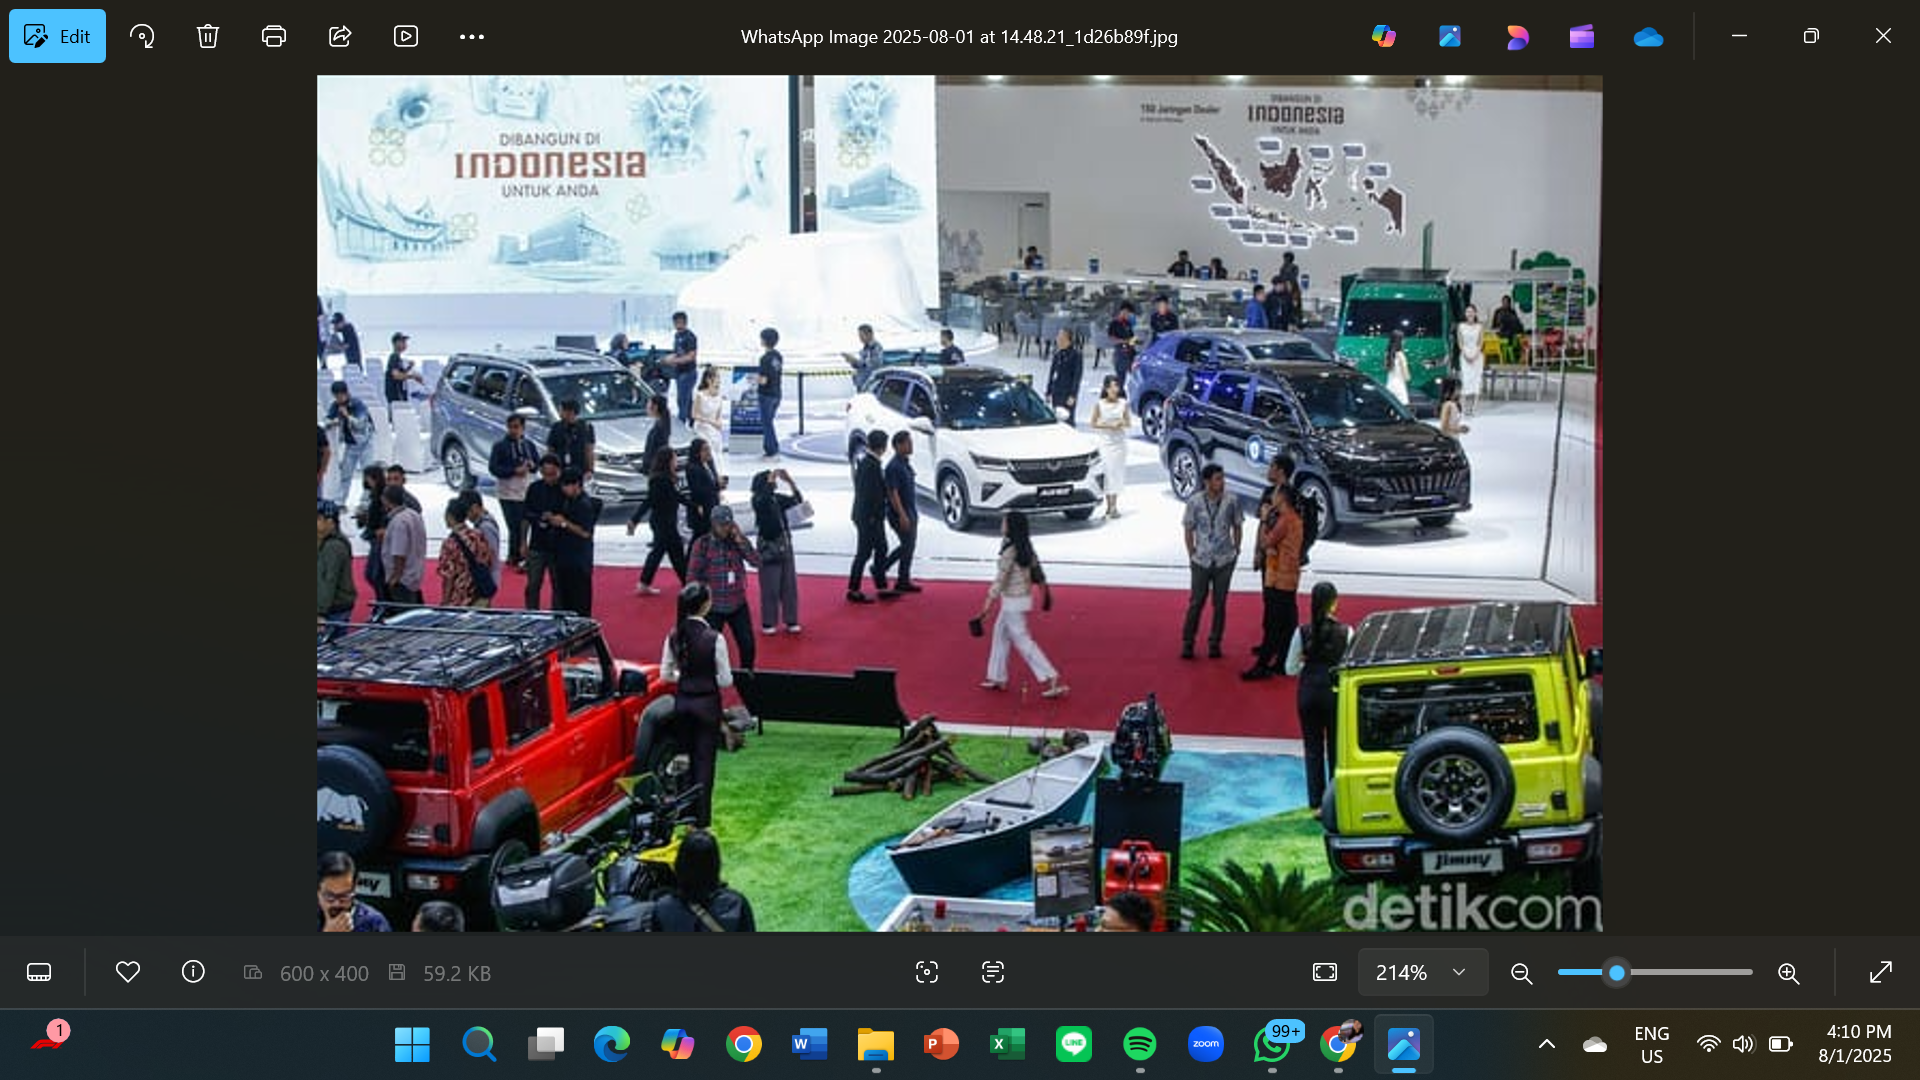This screenshot has height=1080, width=1920.
Task: Open PowerPoint from the taskbar
Action: [x=942, y=1045]
